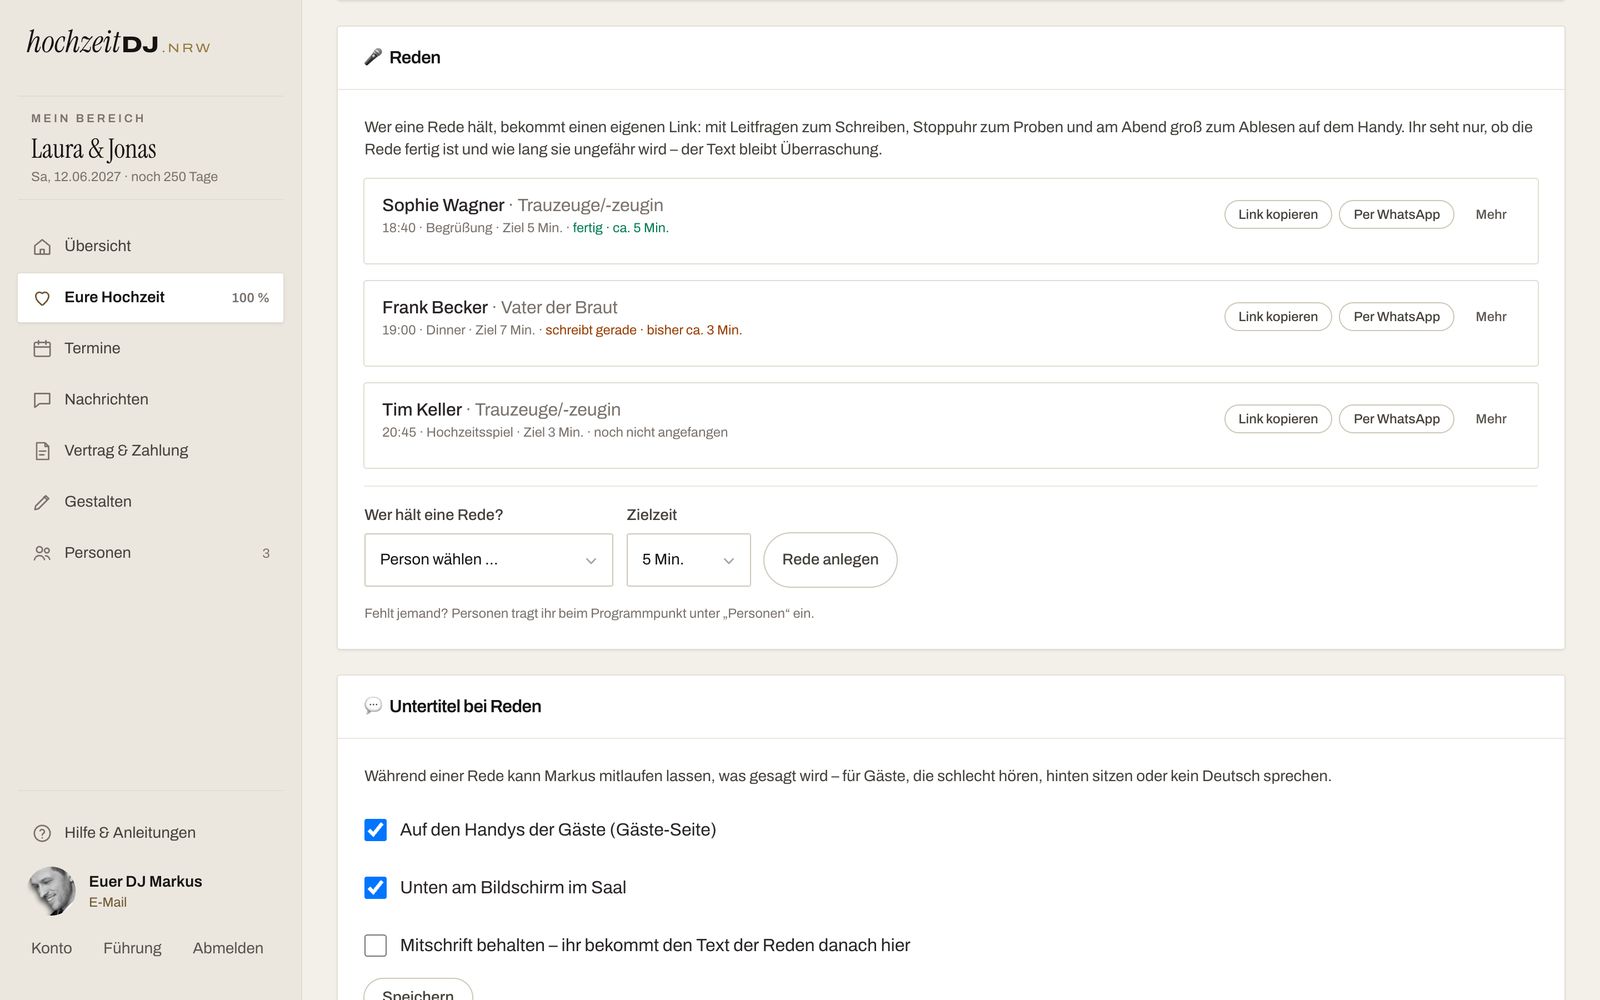Click the hochzeitDJ NRW logo
Image resolution: width=1600 pixels, height=1000 pixels.
tap(118, 42)
